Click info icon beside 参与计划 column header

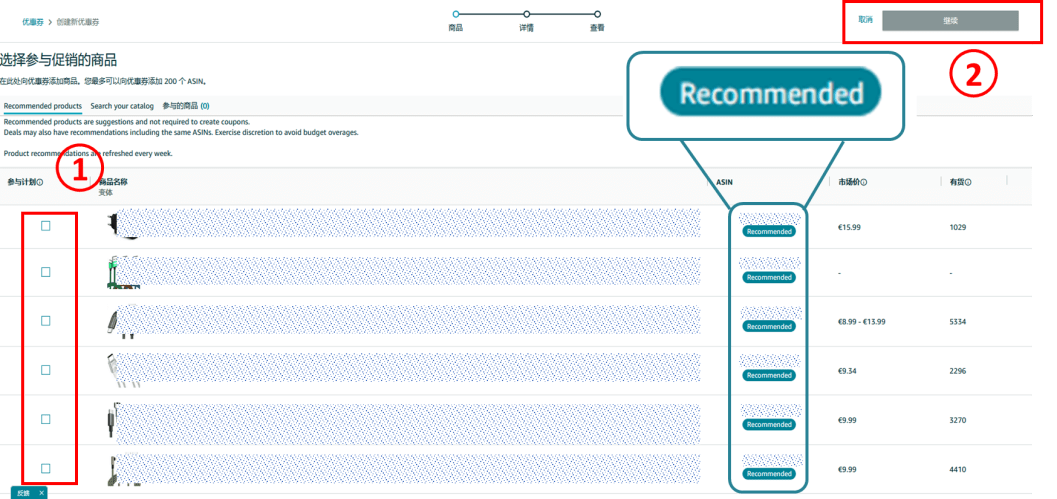[40, 183]
